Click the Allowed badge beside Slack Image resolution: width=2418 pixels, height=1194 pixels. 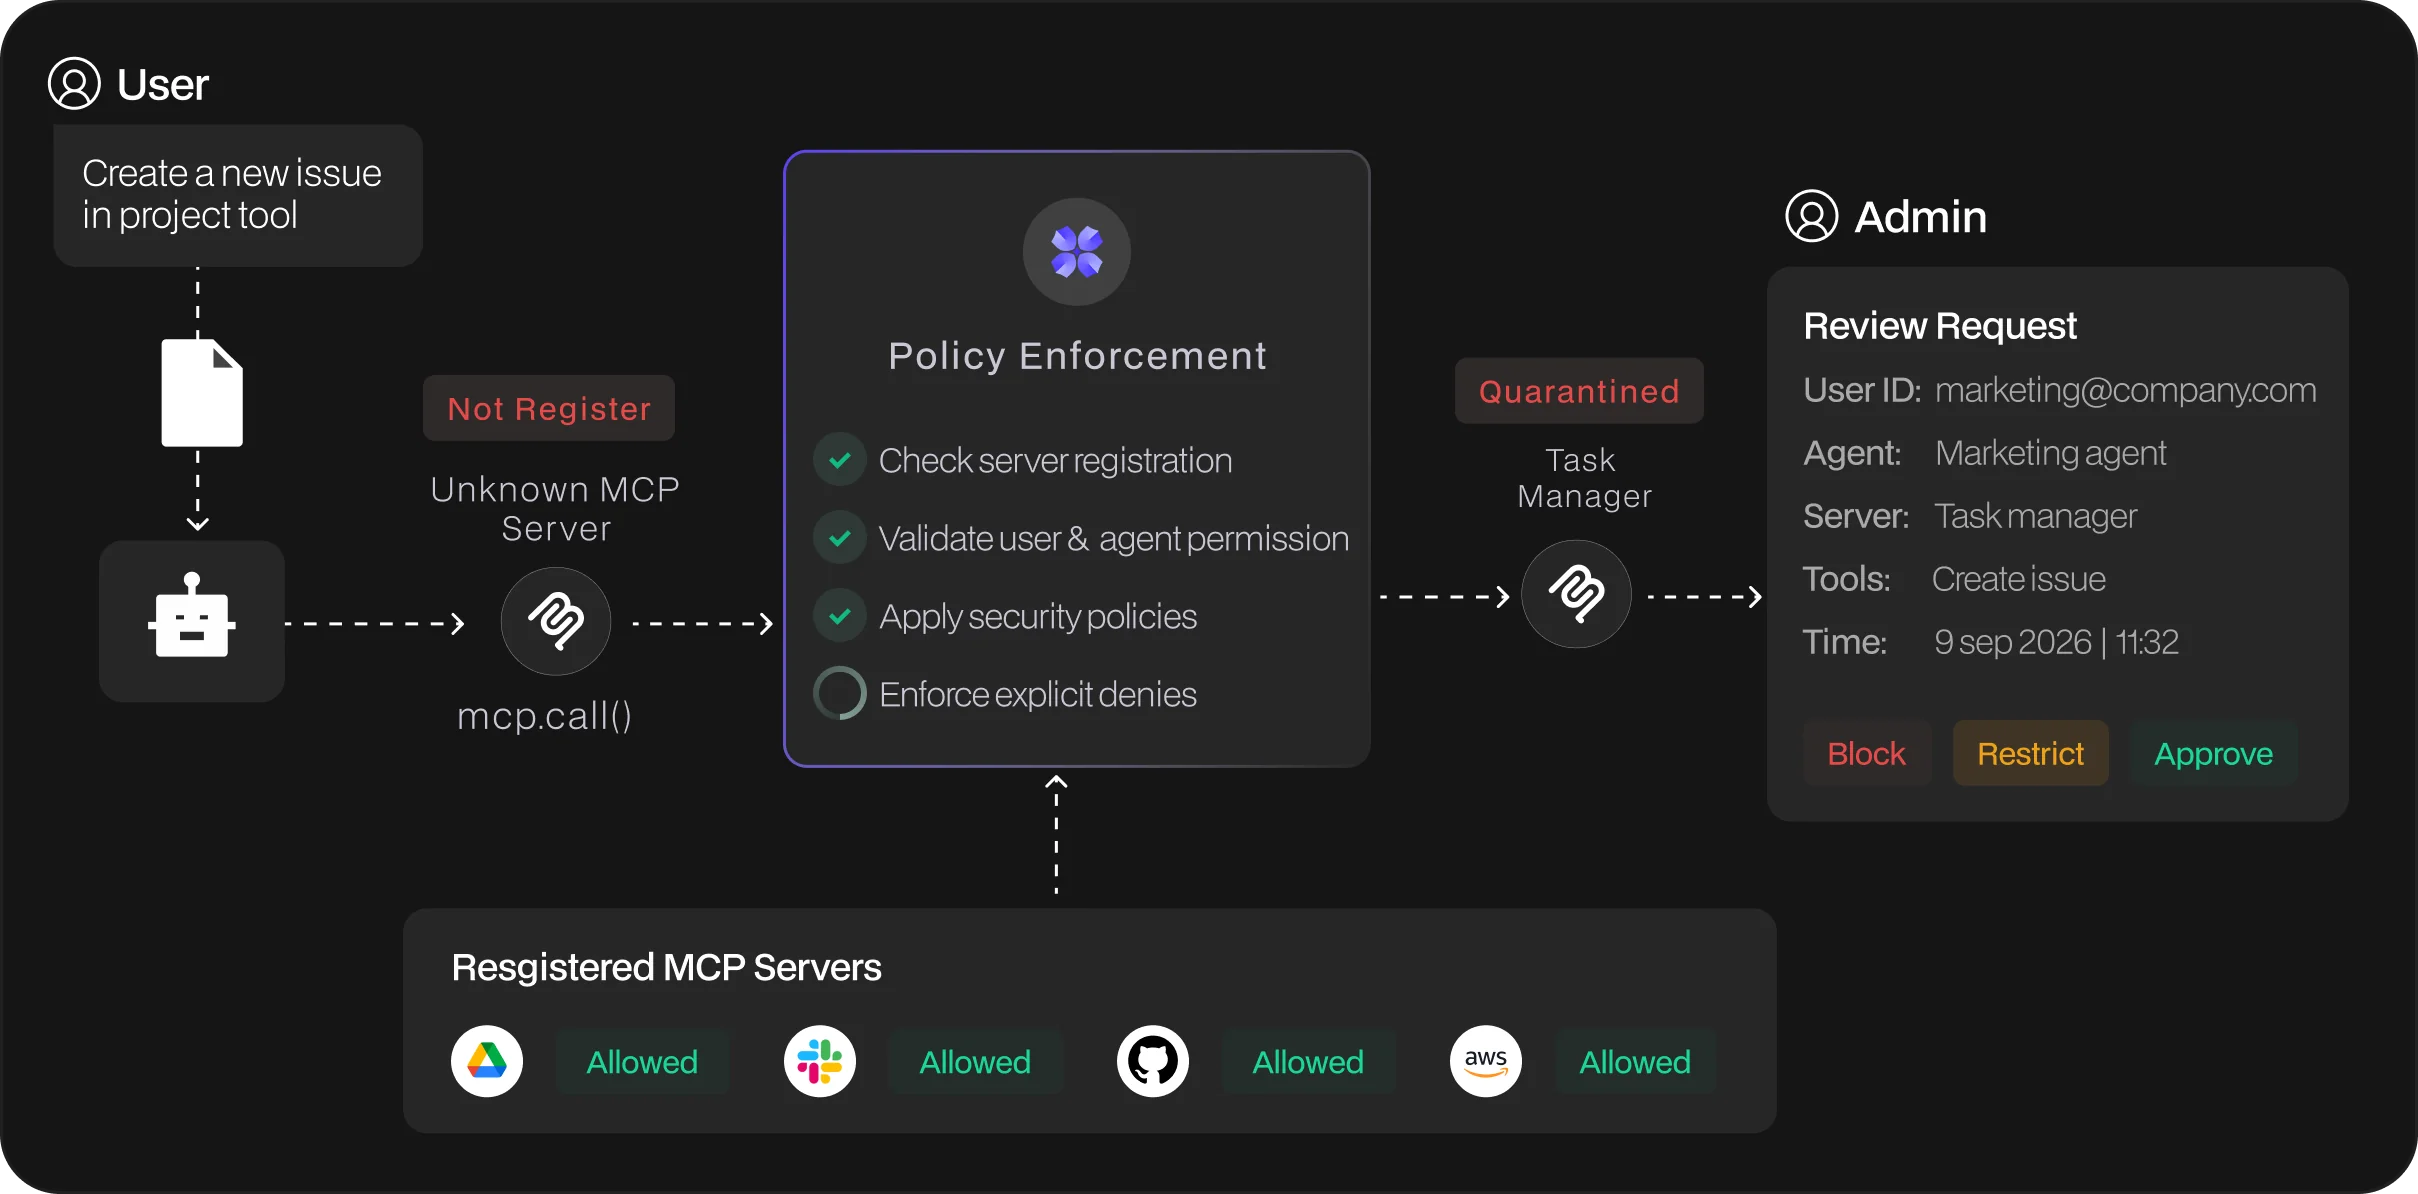[975, 1061]
